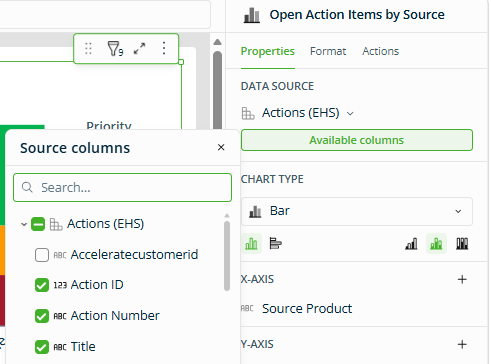Click the dashboard canvas vertical scrollbar
The width and height of the screenshot is (491, 364).
218,90
